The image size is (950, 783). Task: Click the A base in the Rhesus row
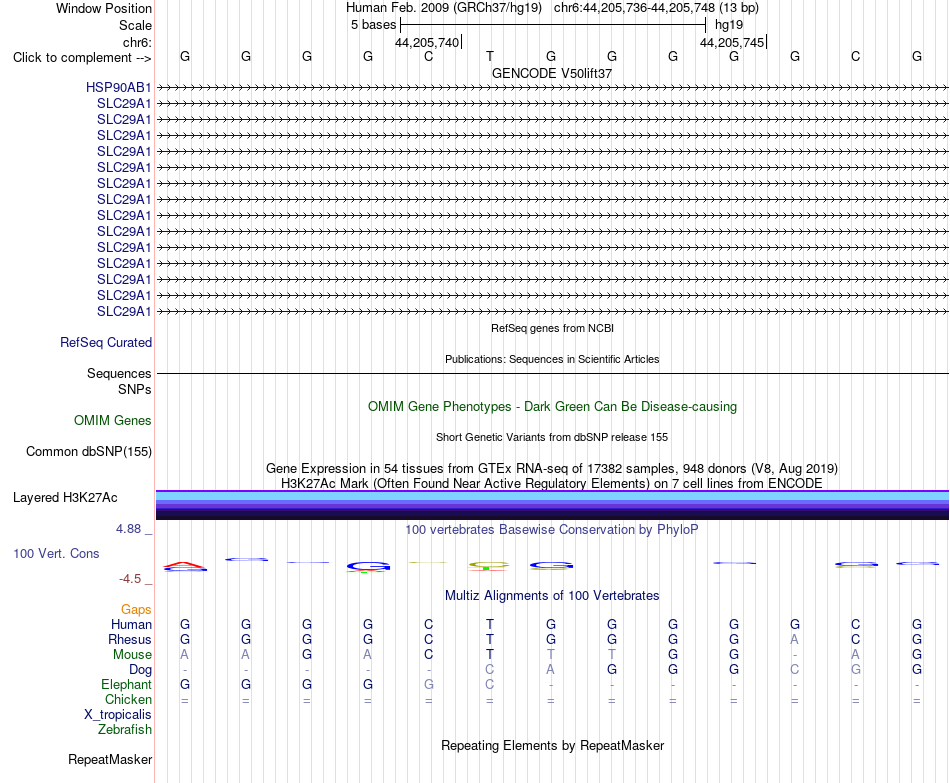click(x=794, y=639)
